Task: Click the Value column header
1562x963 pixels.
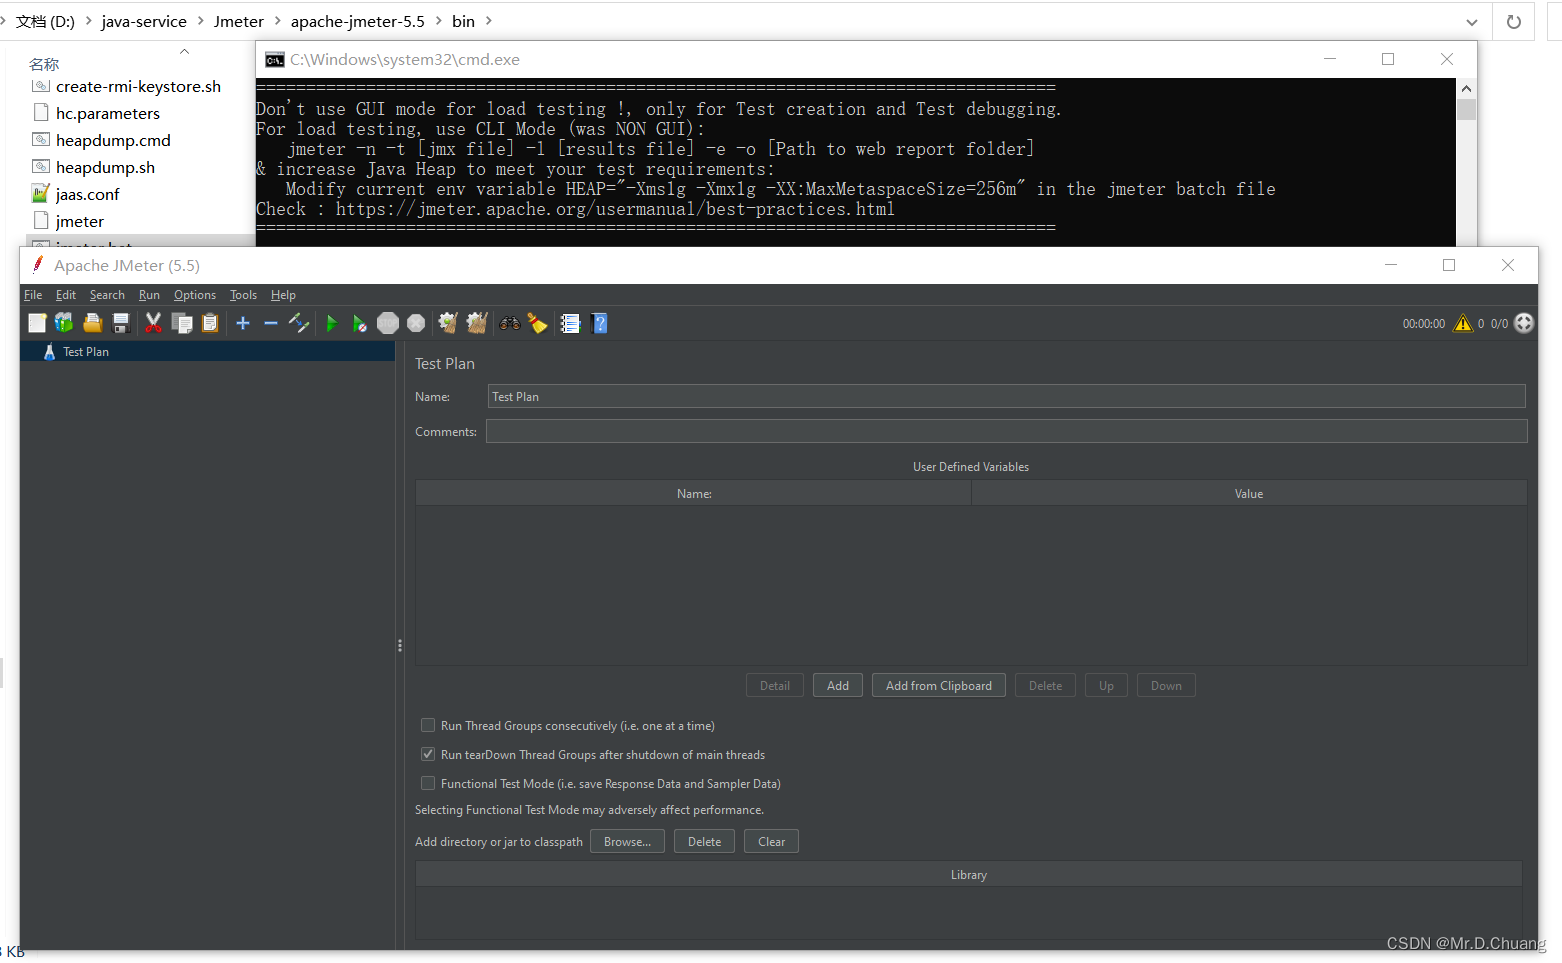Action: pyautogui.click(x=1249, y=494)
